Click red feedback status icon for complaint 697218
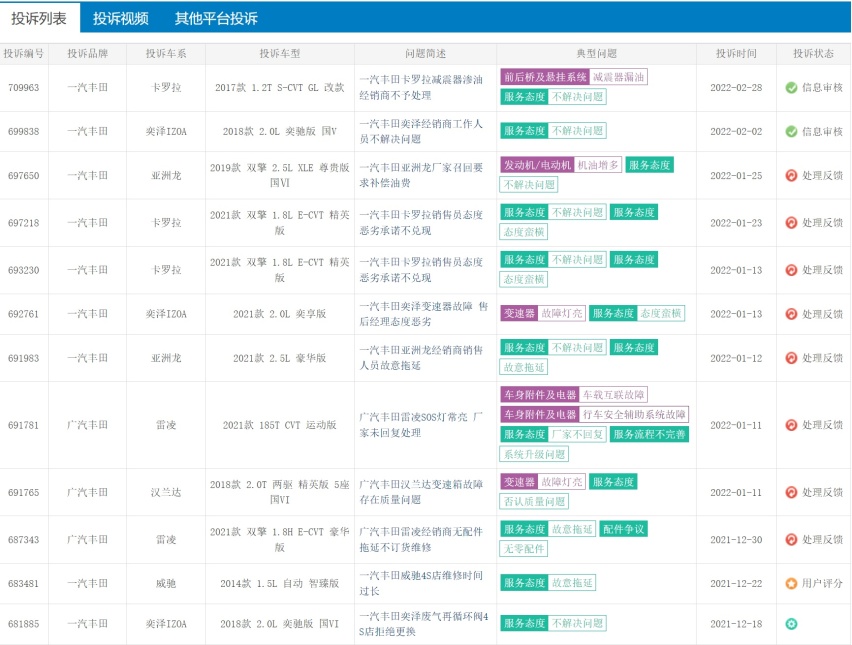 click(x=791, y=223)
